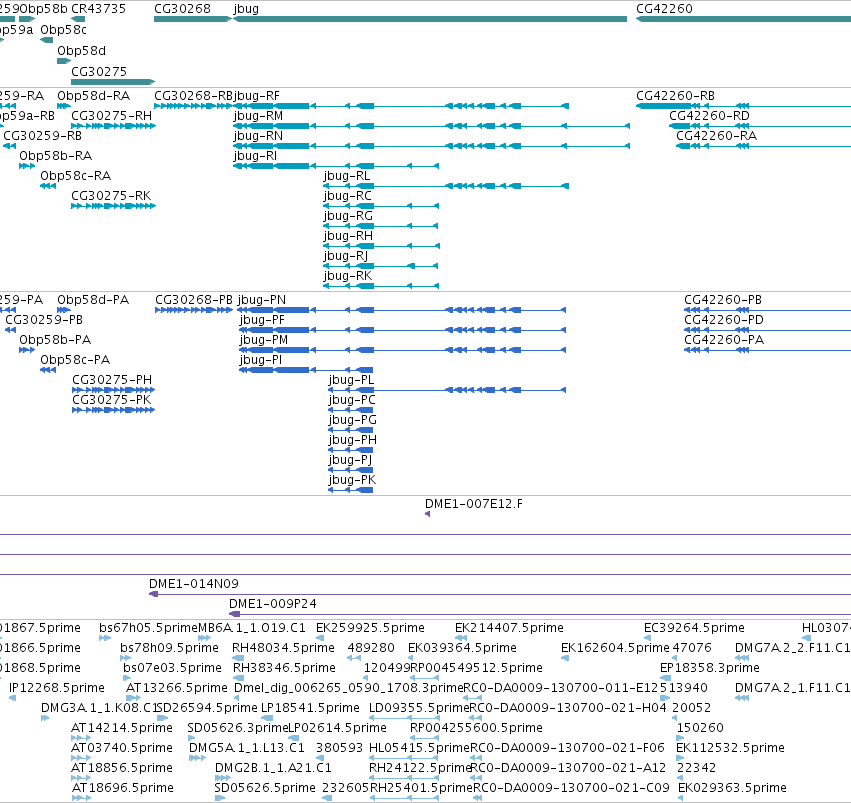Select the AT18696.5prime EST label
The image size is (851, 803).
[122, 788]
